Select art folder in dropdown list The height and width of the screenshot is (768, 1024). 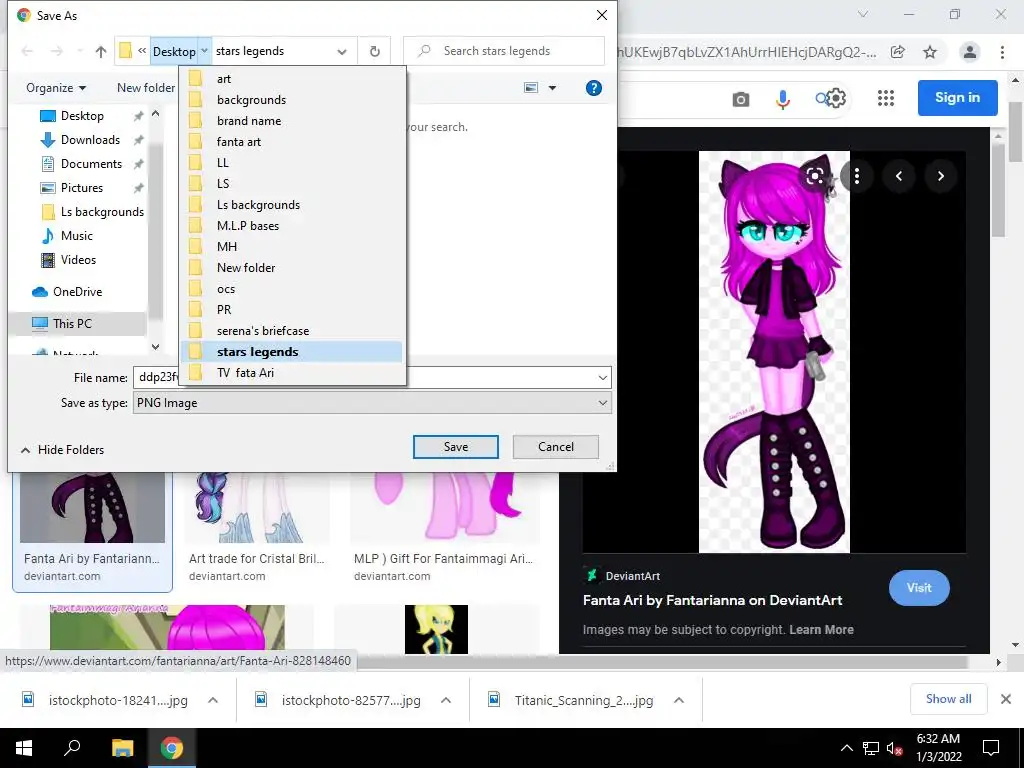[x=292, y=79]
